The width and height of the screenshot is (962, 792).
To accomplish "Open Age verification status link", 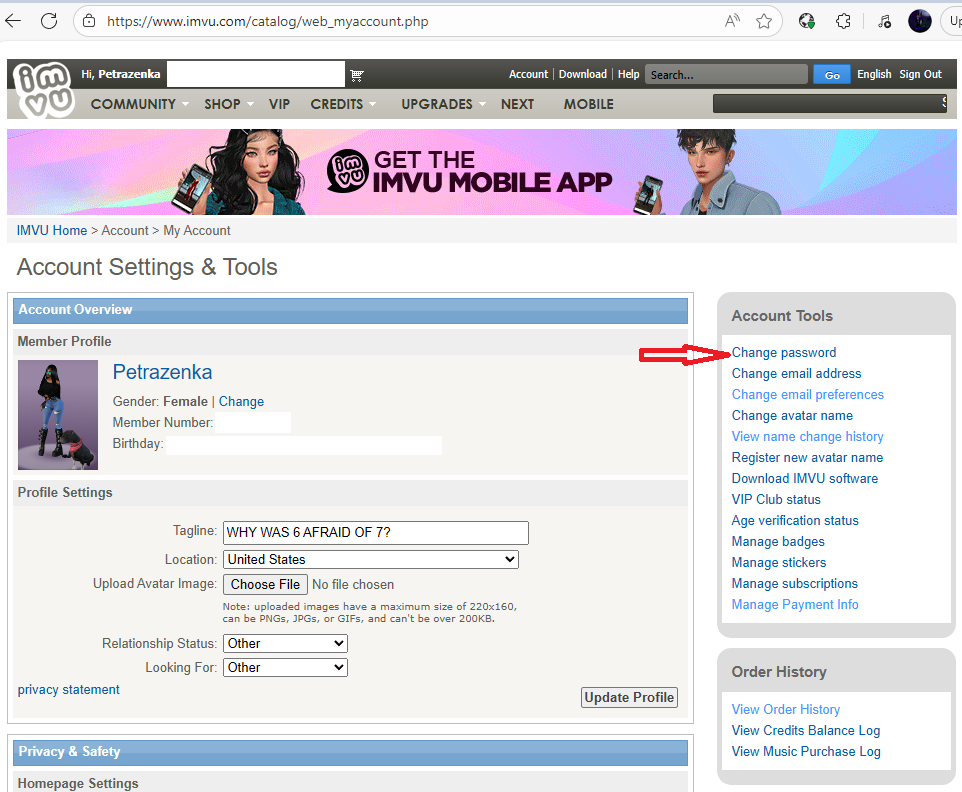I will click(x=795, y=520).
